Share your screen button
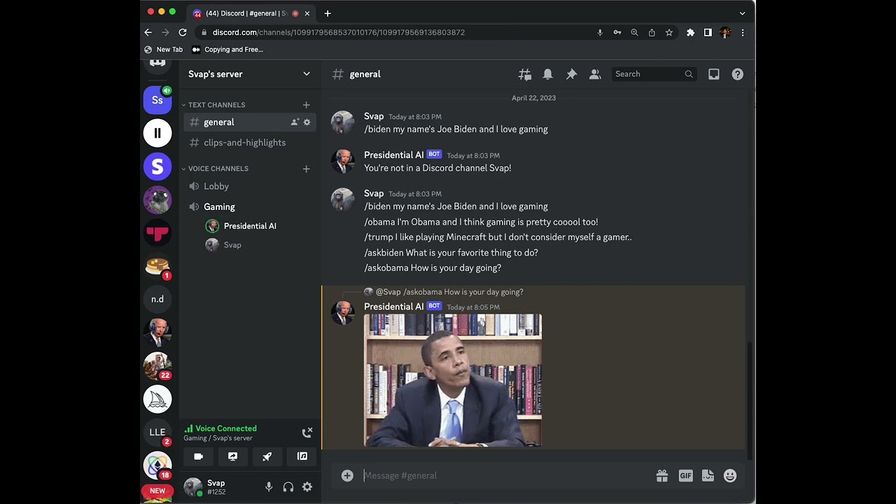This screenshot has height=504, width=896. pos(233,457)
